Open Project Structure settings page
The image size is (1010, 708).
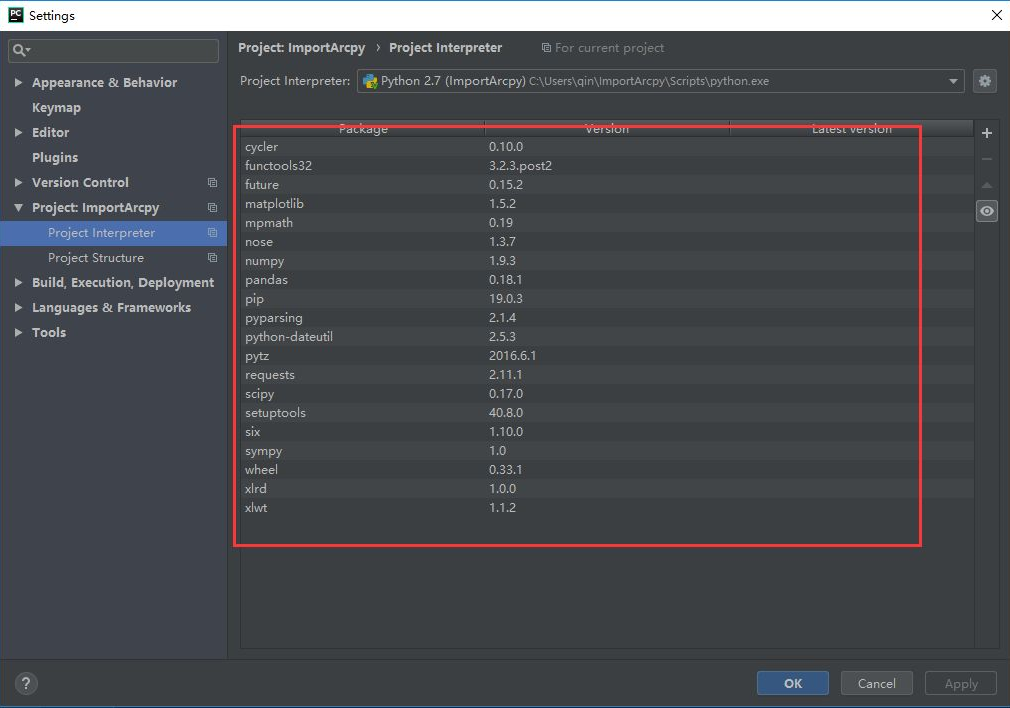click(96, 258)
